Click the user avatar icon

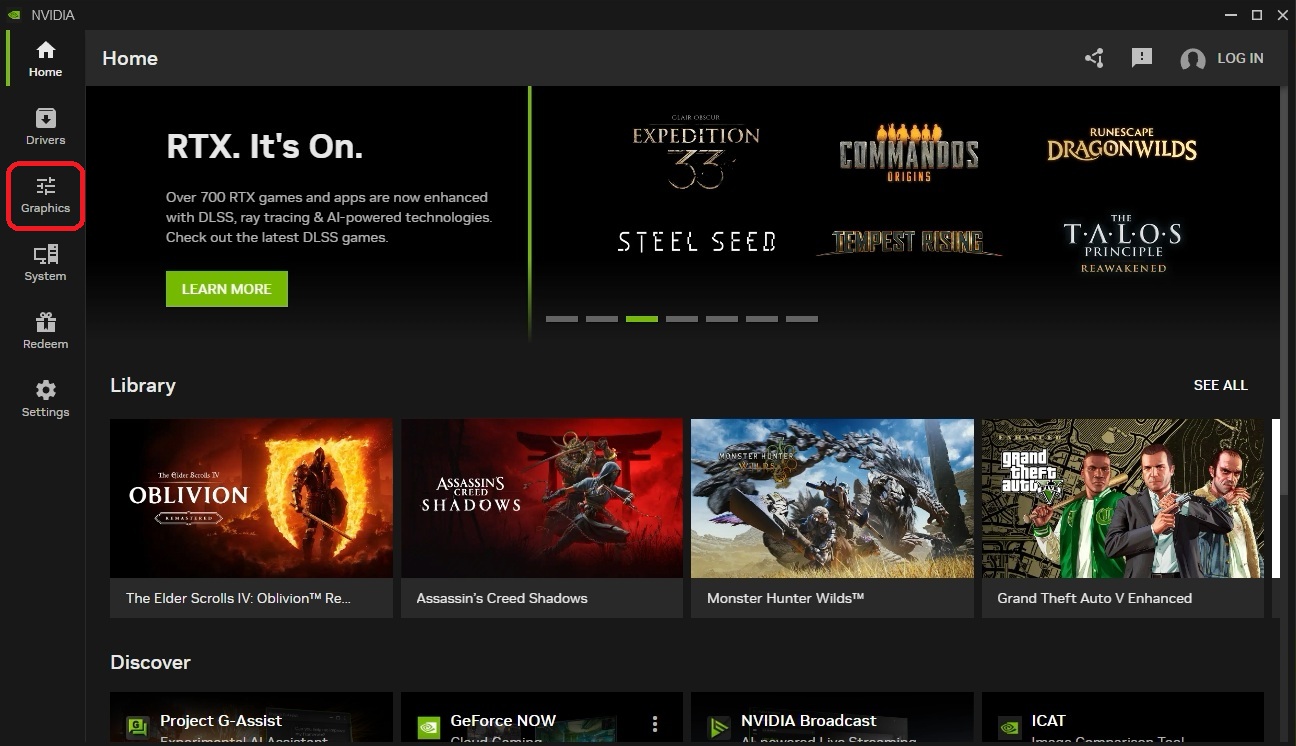(1192, 59)
